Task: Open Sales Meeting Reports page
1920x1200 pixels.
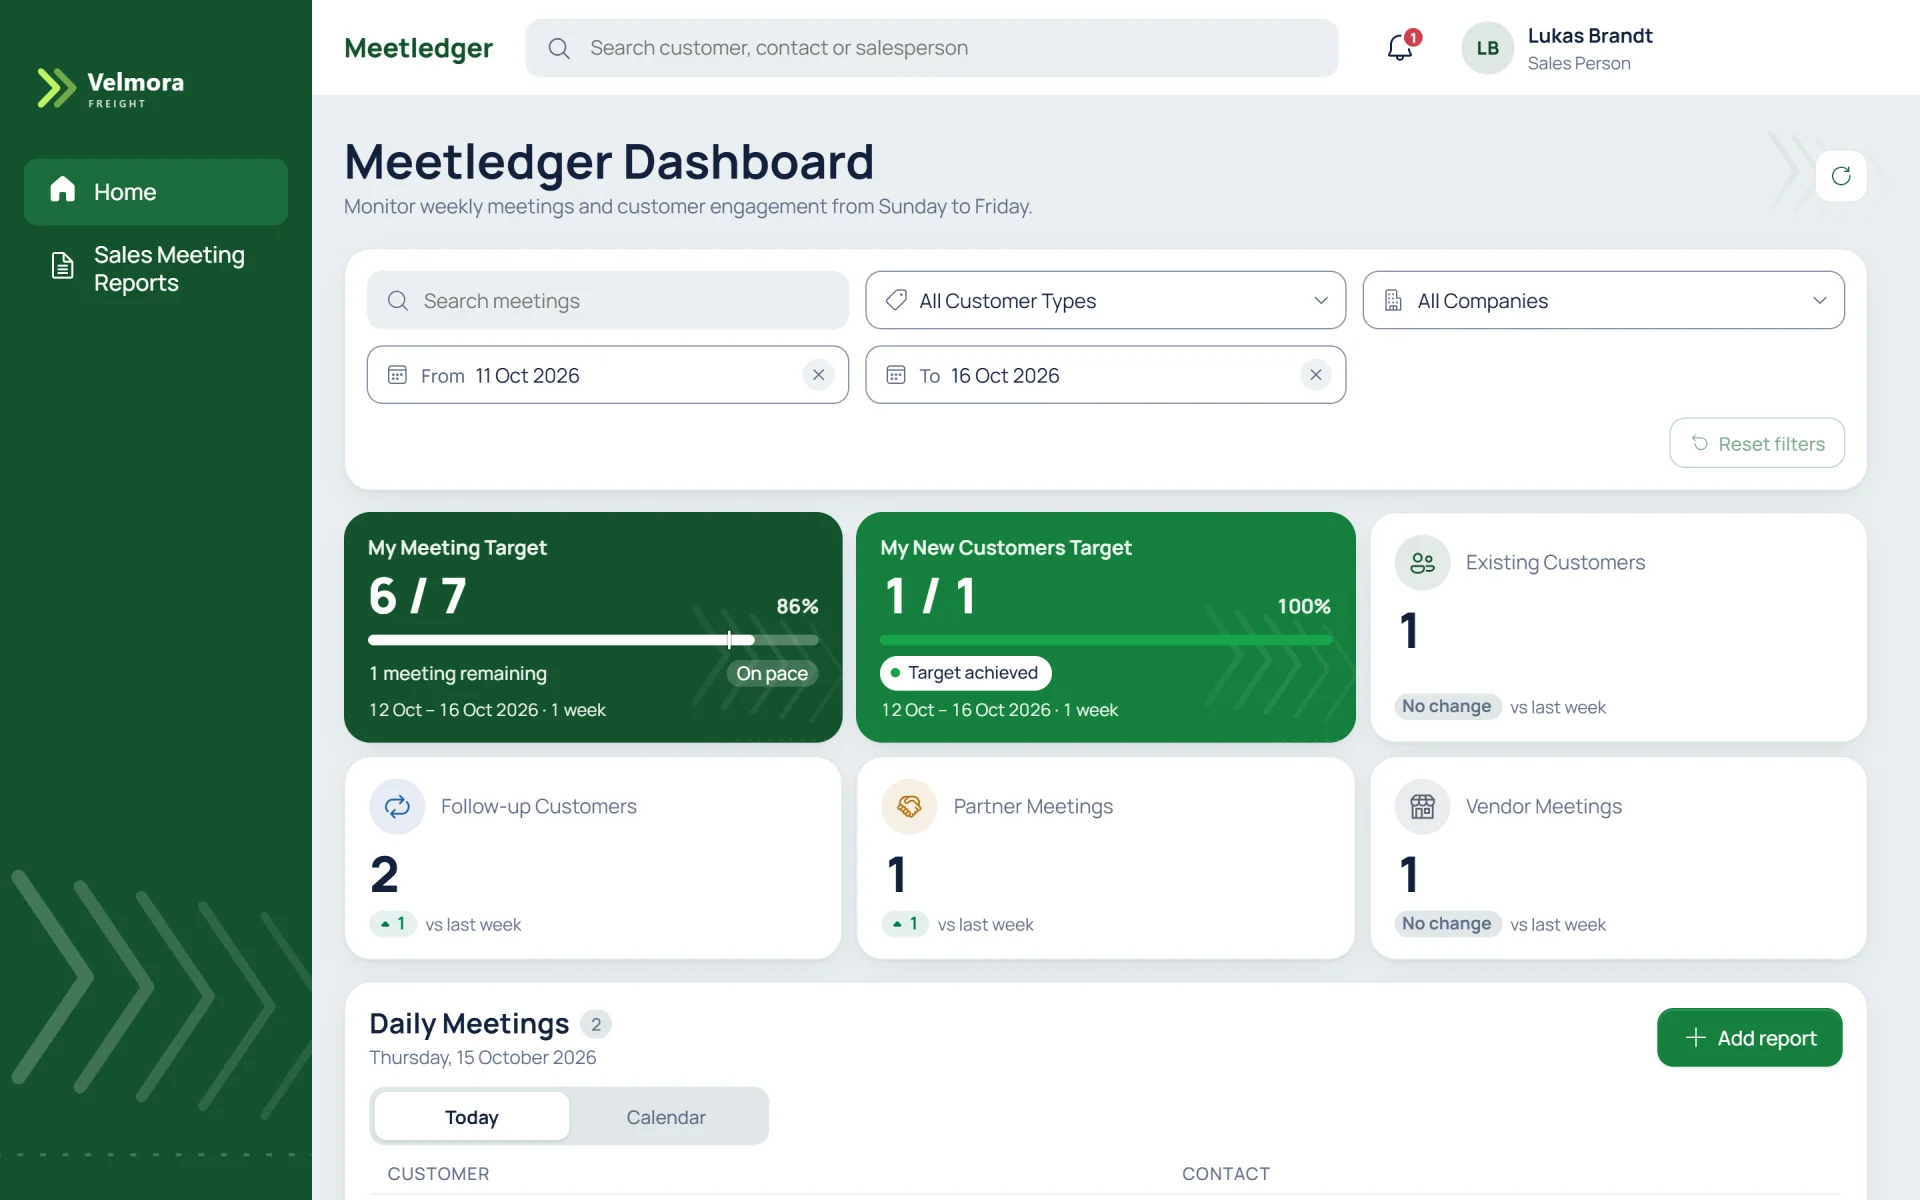Action: pyautogui.click(x=156, y=268)
